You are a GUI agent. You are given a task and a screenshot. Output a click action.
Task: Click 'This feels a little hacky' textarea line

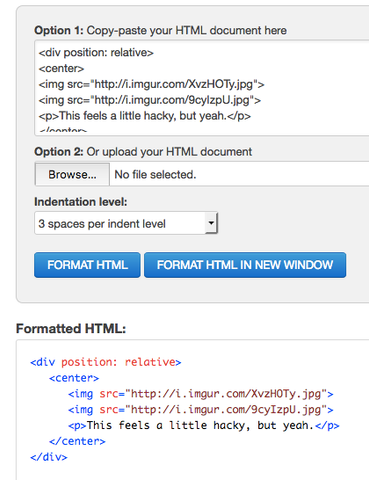[x=145, y=116]
